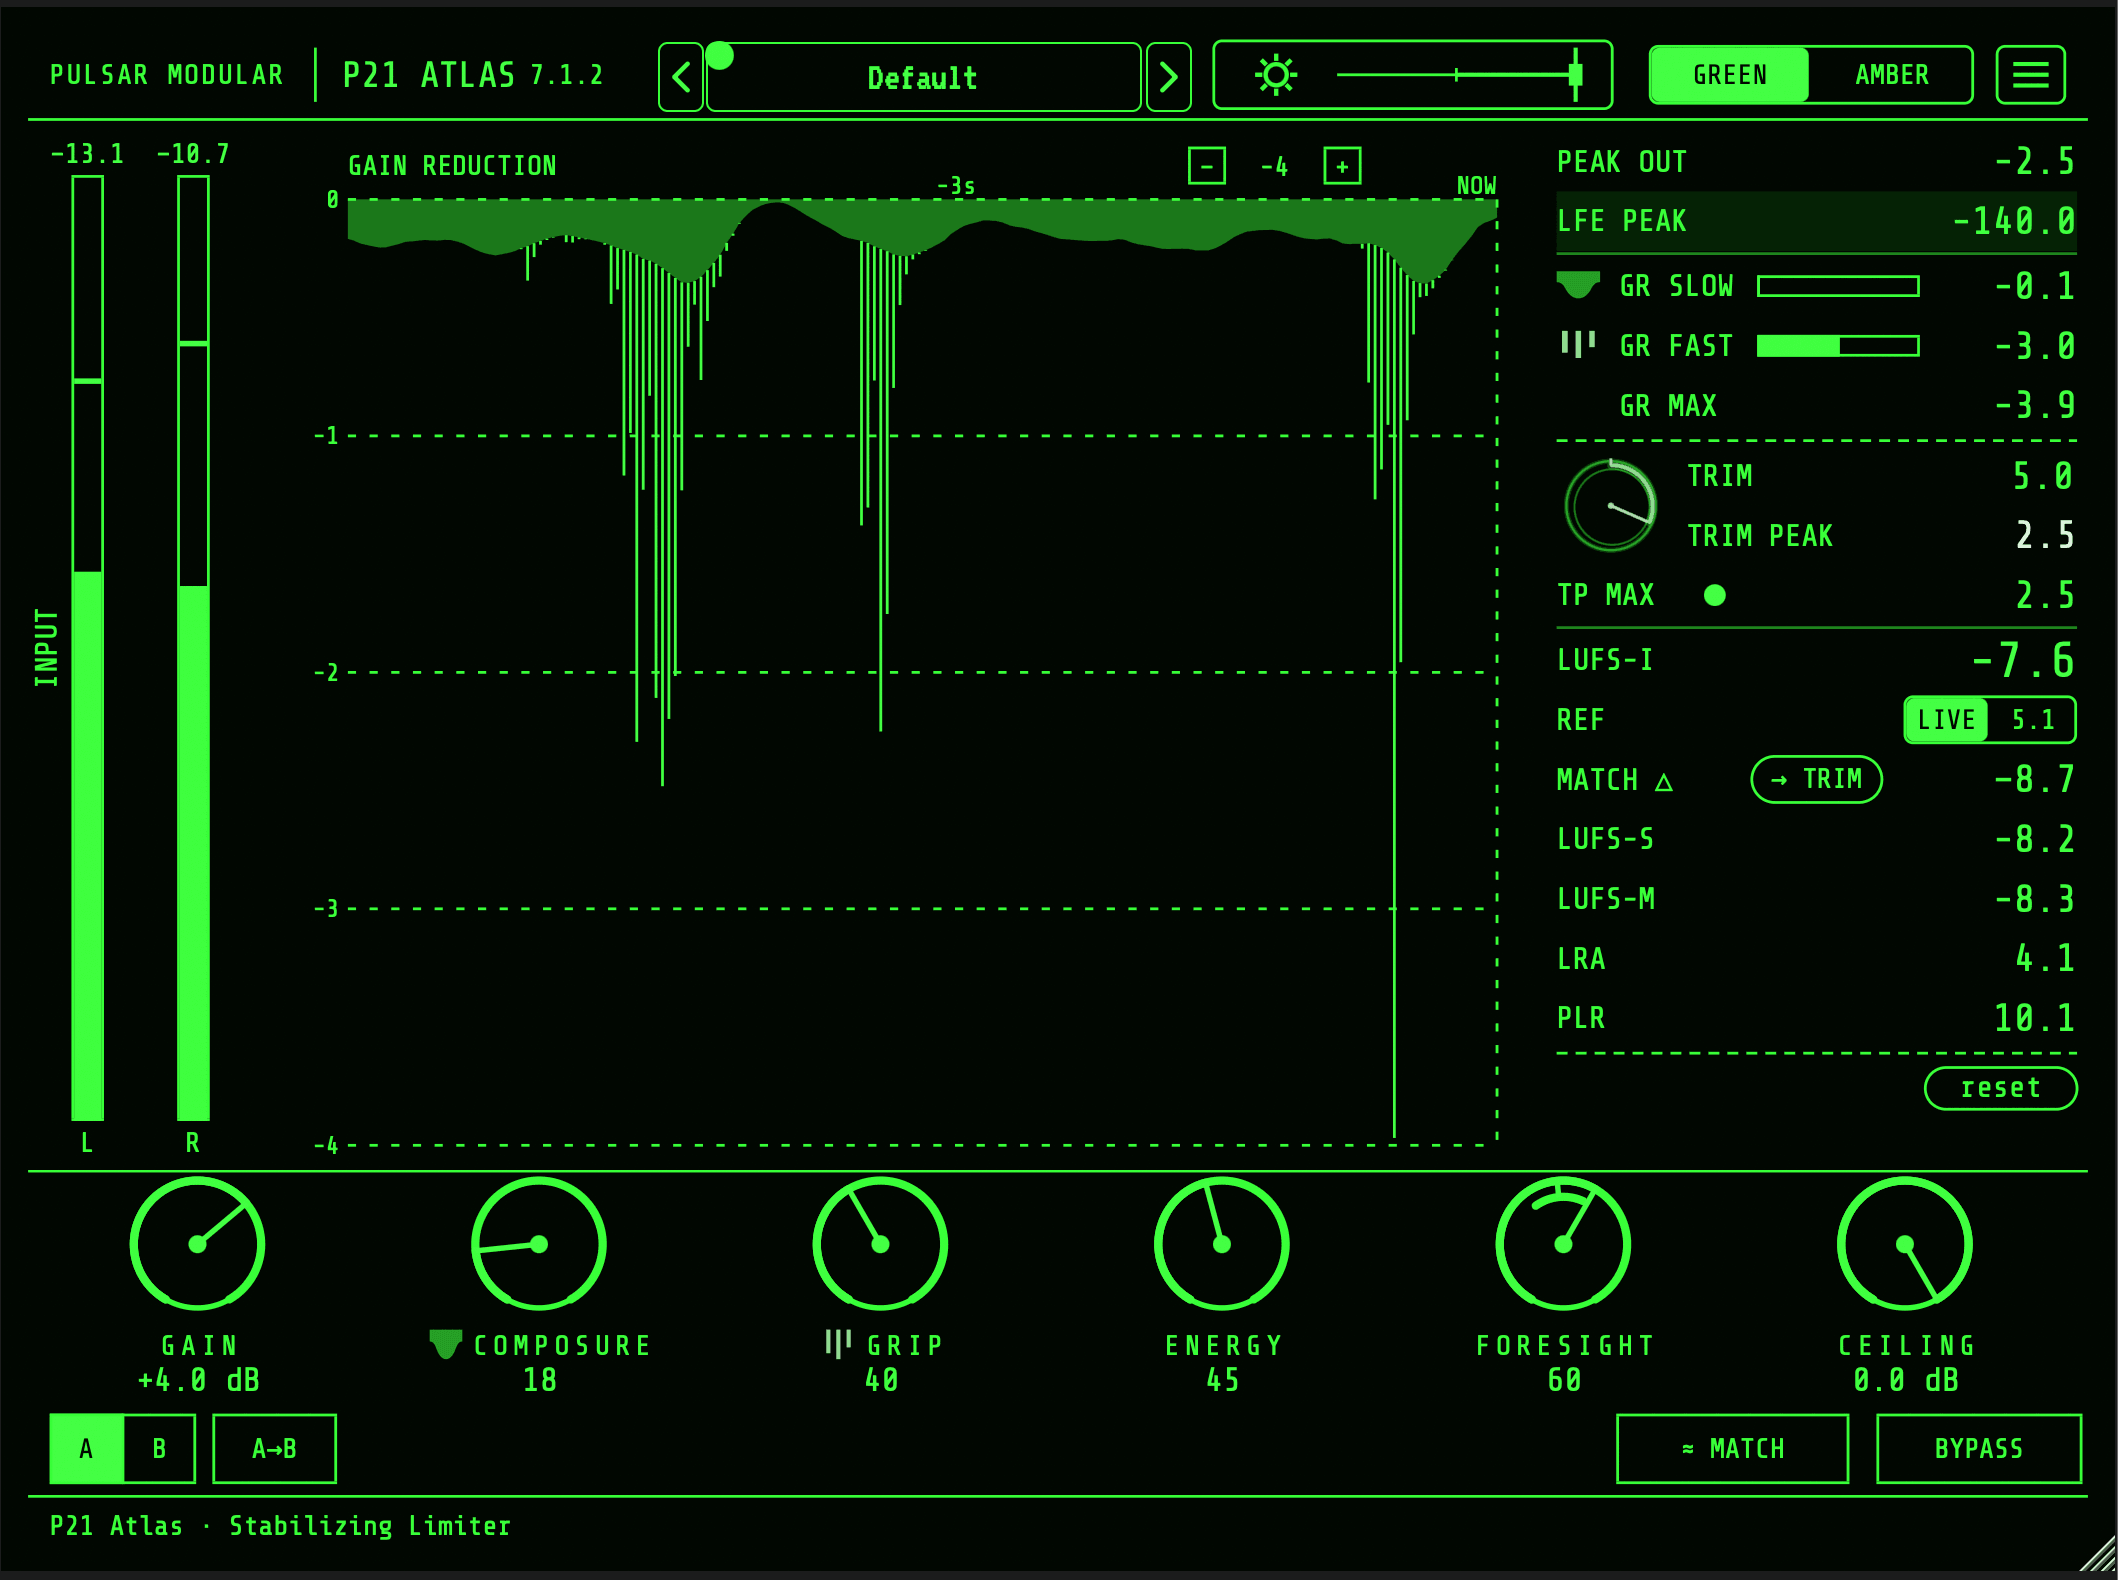Click the right input peak readout -10.7
Viewport: 2118px width, 1580px height.
pyautogui.click(x=193, y=154)
